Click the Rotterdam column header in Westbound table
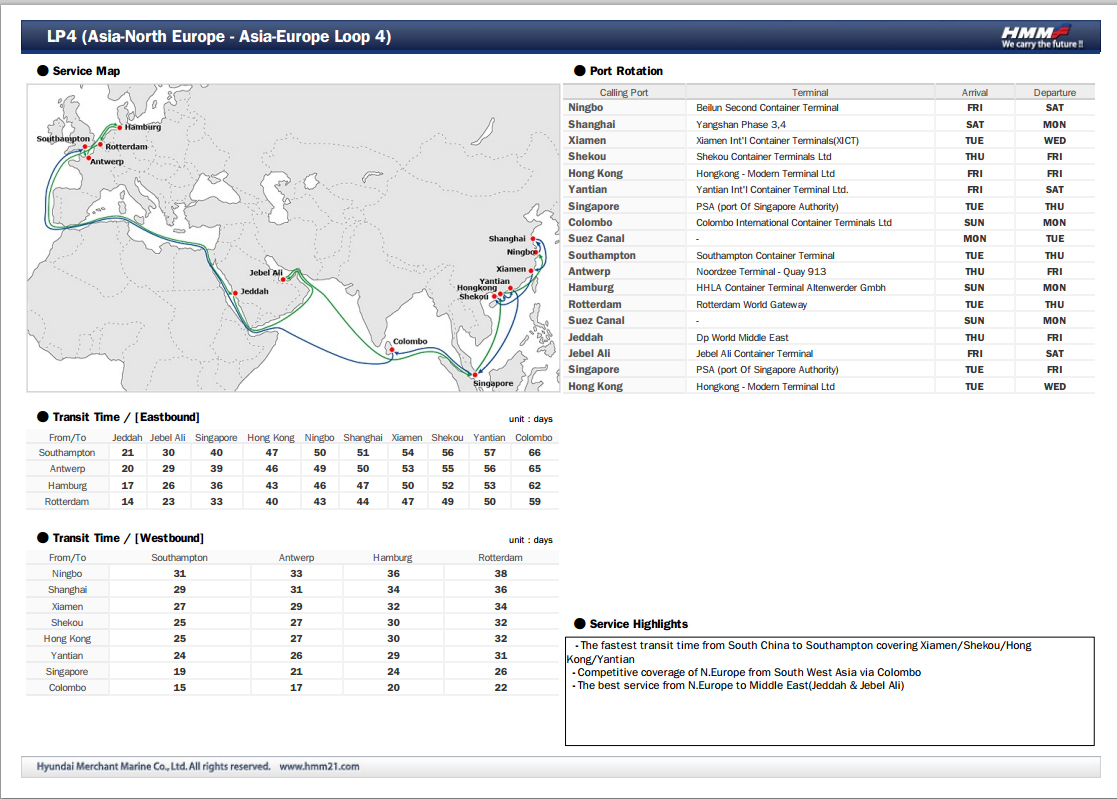 coord(500,558)
